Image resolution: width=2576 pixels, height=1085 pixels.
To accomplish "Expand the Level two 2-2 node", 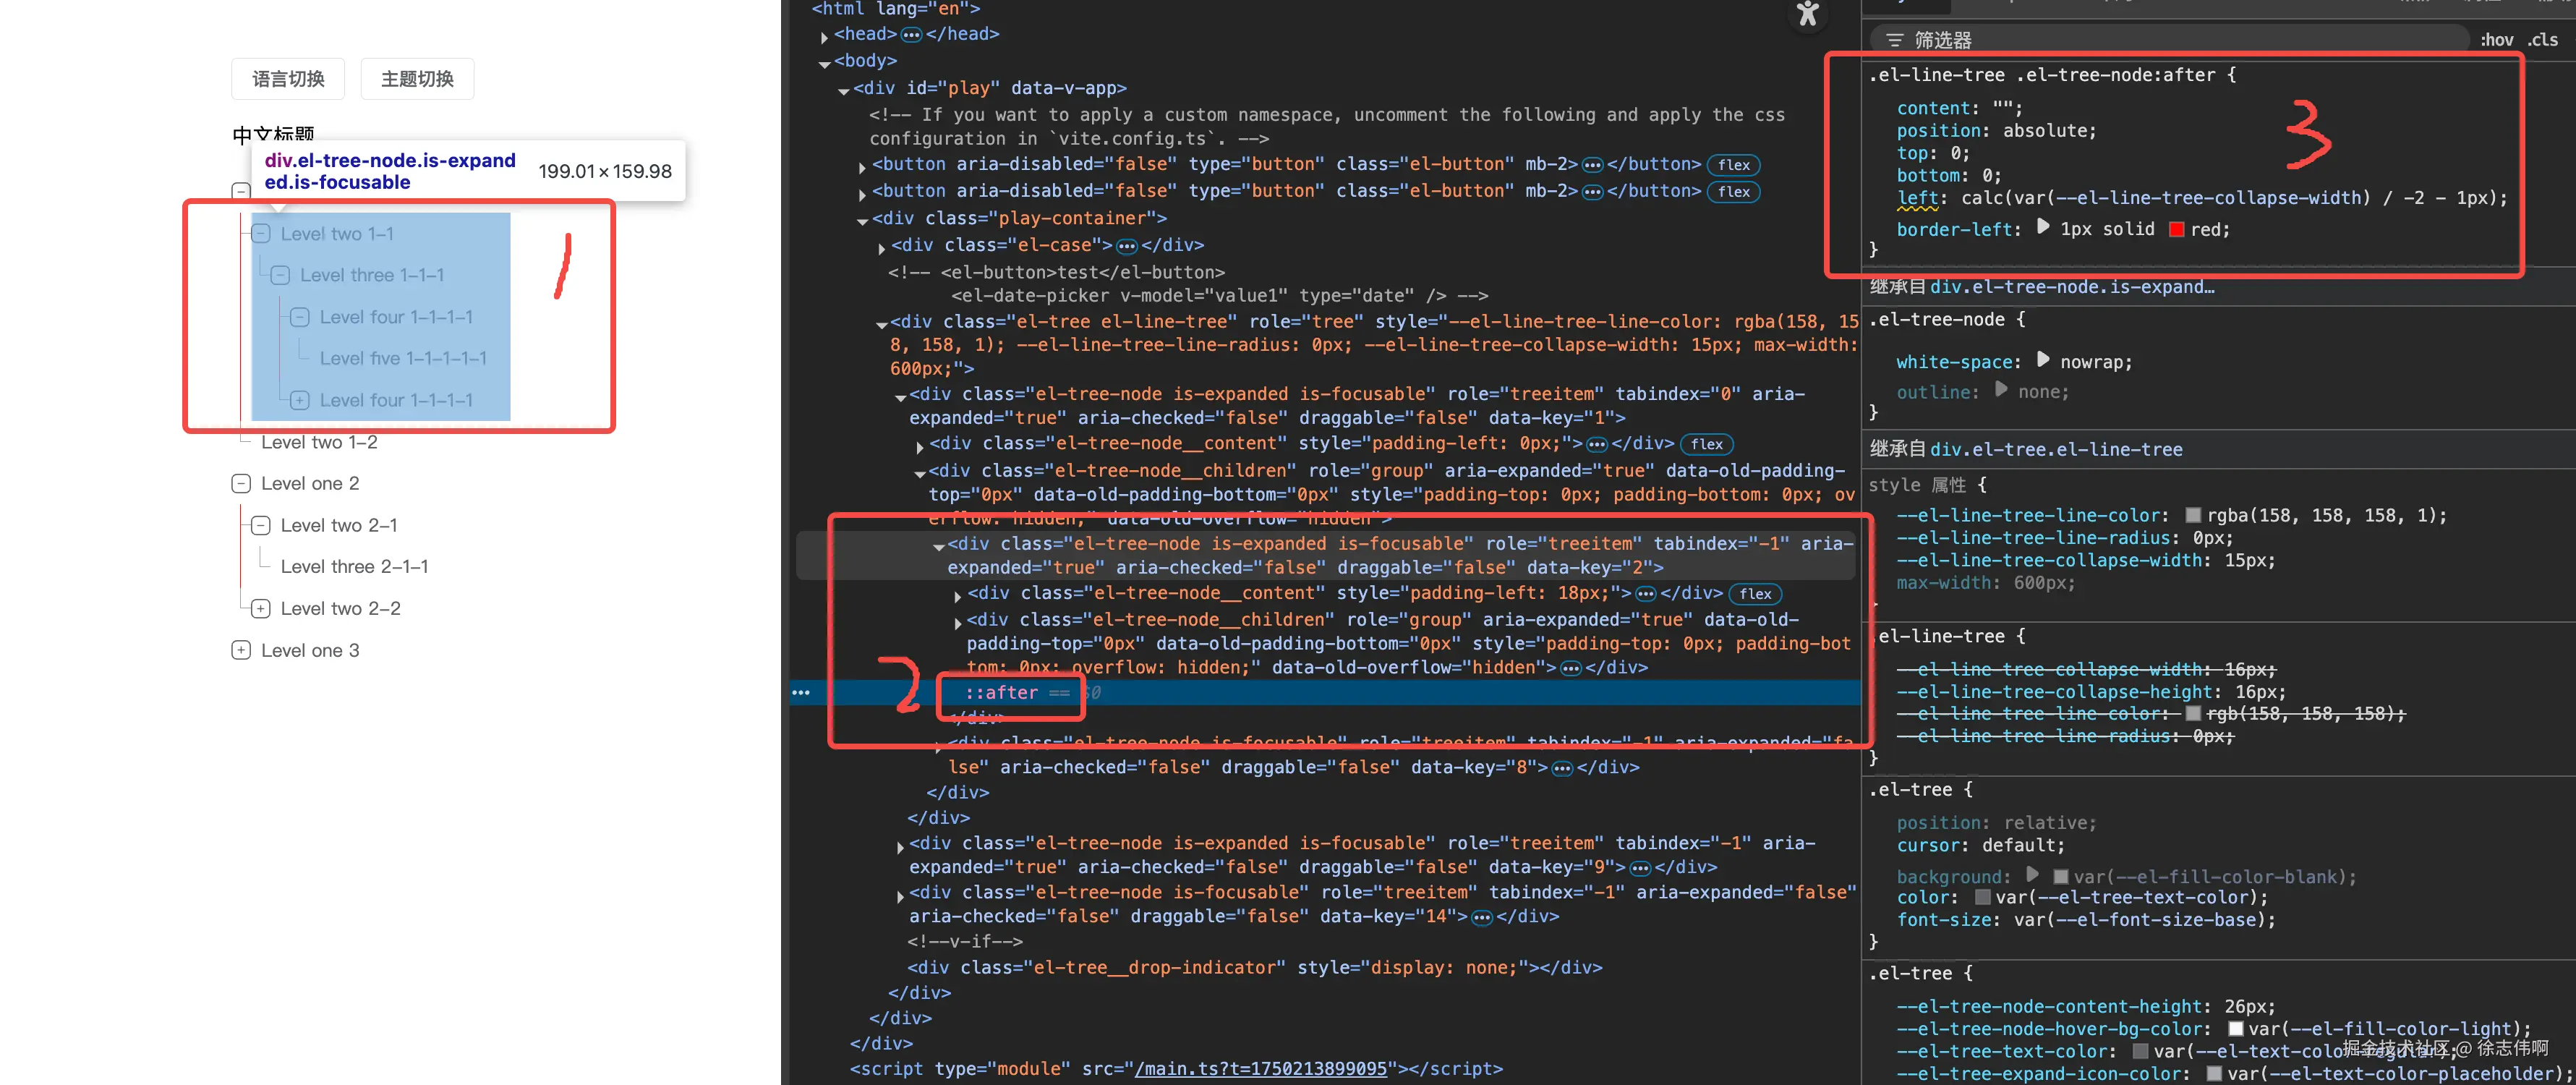I will tap(261, 609).
